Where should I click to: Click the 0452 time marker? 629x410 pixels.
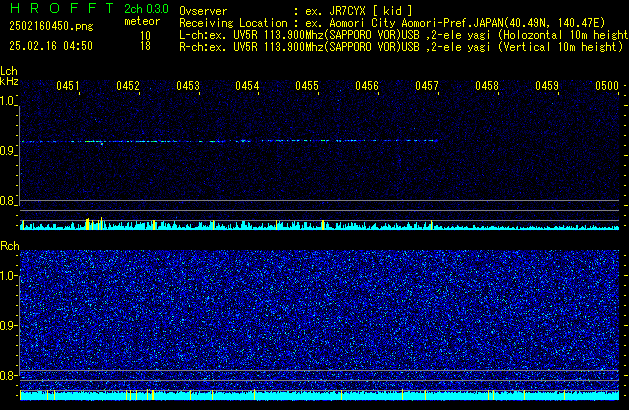(x=128, y=86)
